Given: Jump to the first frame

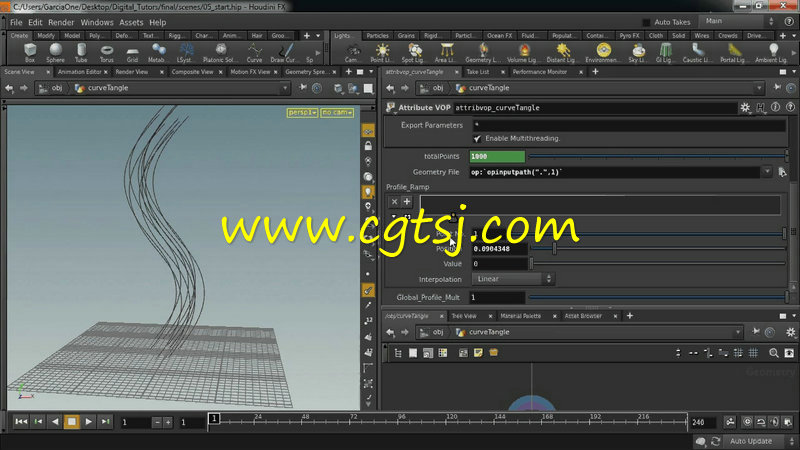Looking at the screenshot, I should [x=21, y=421].
